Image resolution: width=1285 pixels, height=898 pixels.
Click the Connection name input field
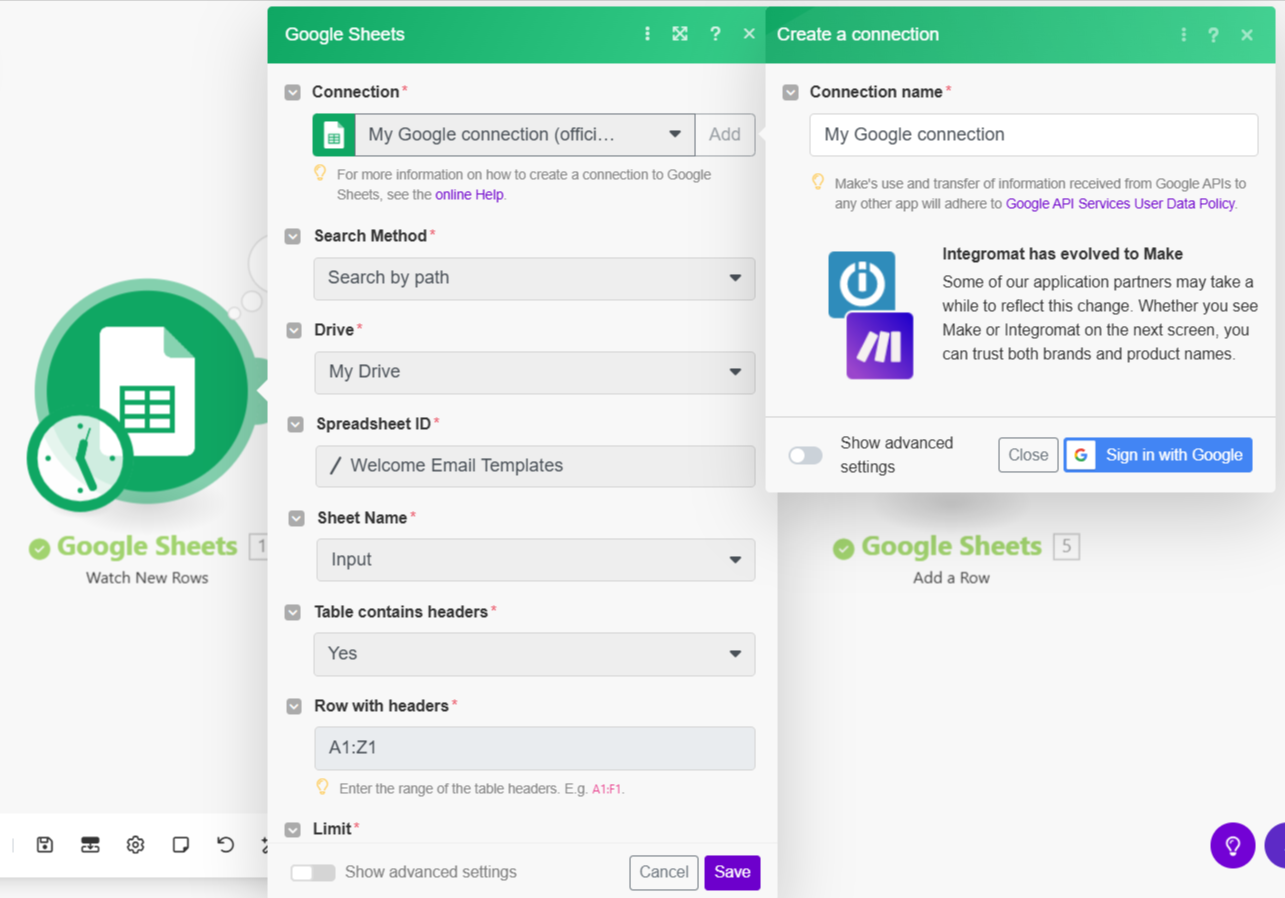[1034, 135]
